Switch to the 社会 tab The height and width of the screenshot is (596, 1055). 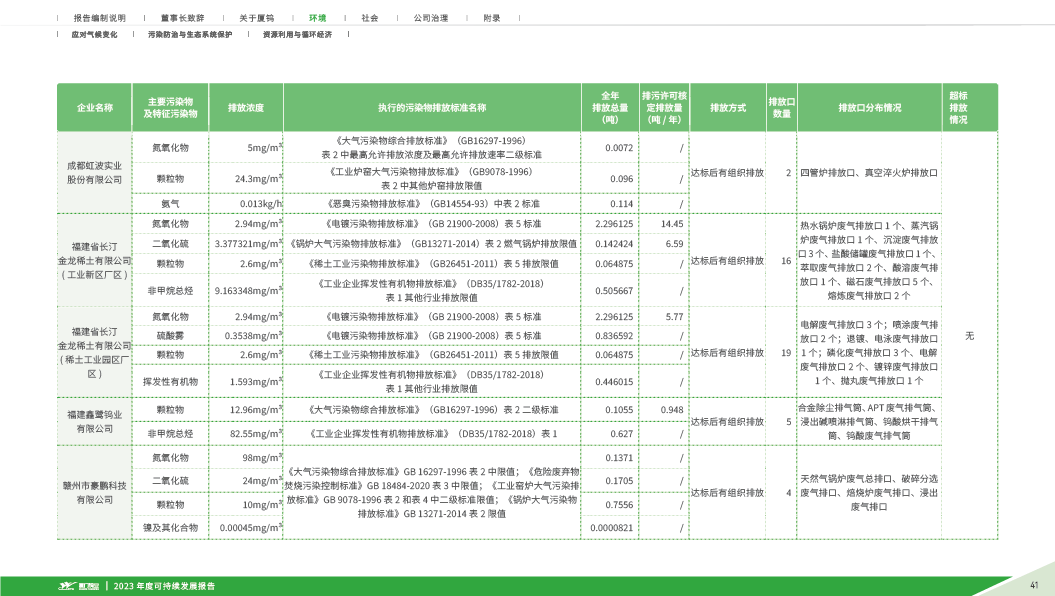(x=370, y=18)
